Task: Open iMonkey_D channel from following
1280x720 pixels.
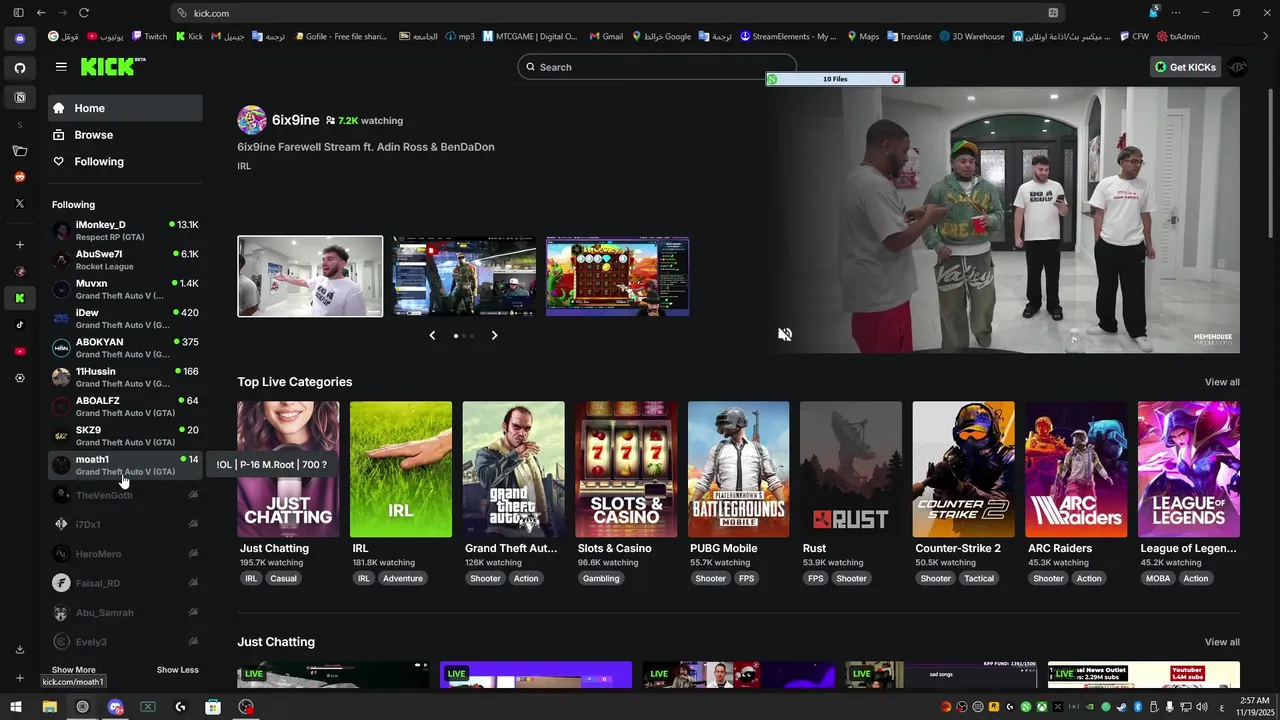Action: [125, 231]
